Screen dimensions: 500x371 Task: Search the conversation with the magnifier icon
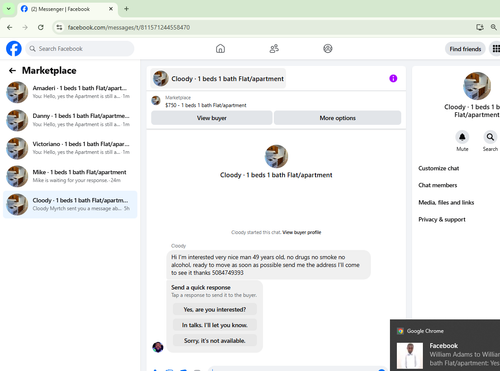coord(490,137)
